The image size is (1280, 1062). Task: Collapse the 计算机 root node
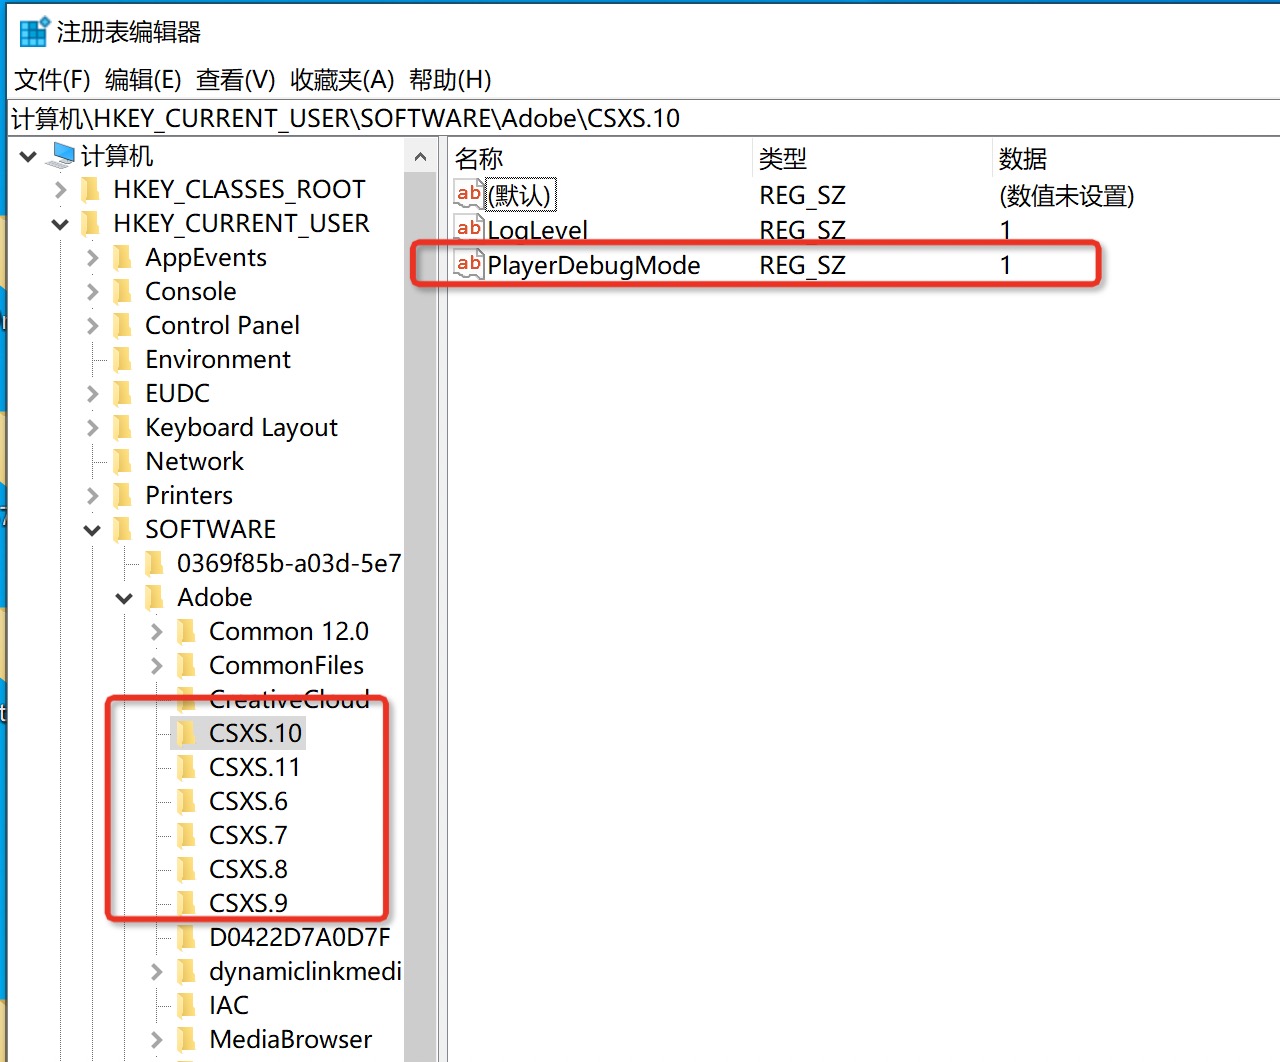[x=29, y=157]
